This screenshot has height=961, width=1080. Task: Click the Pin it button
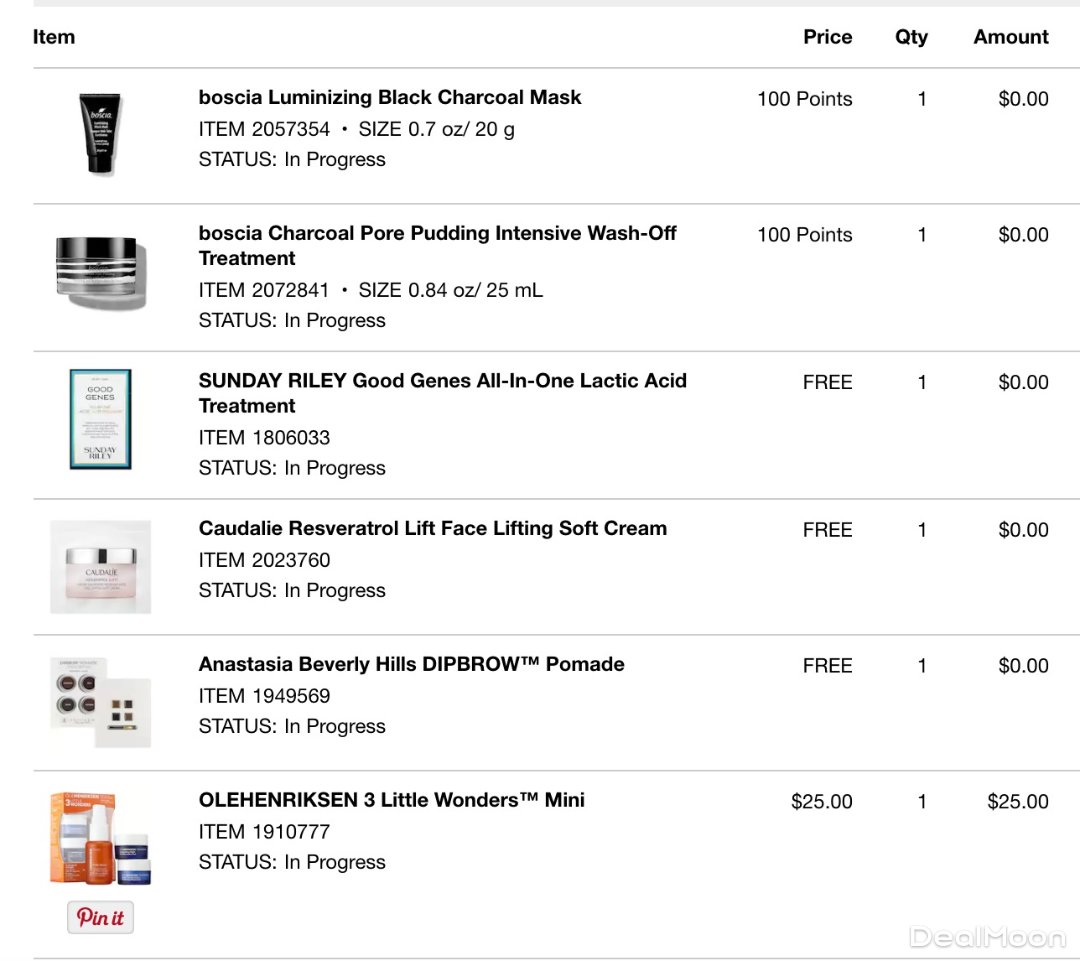coord(100,917)
